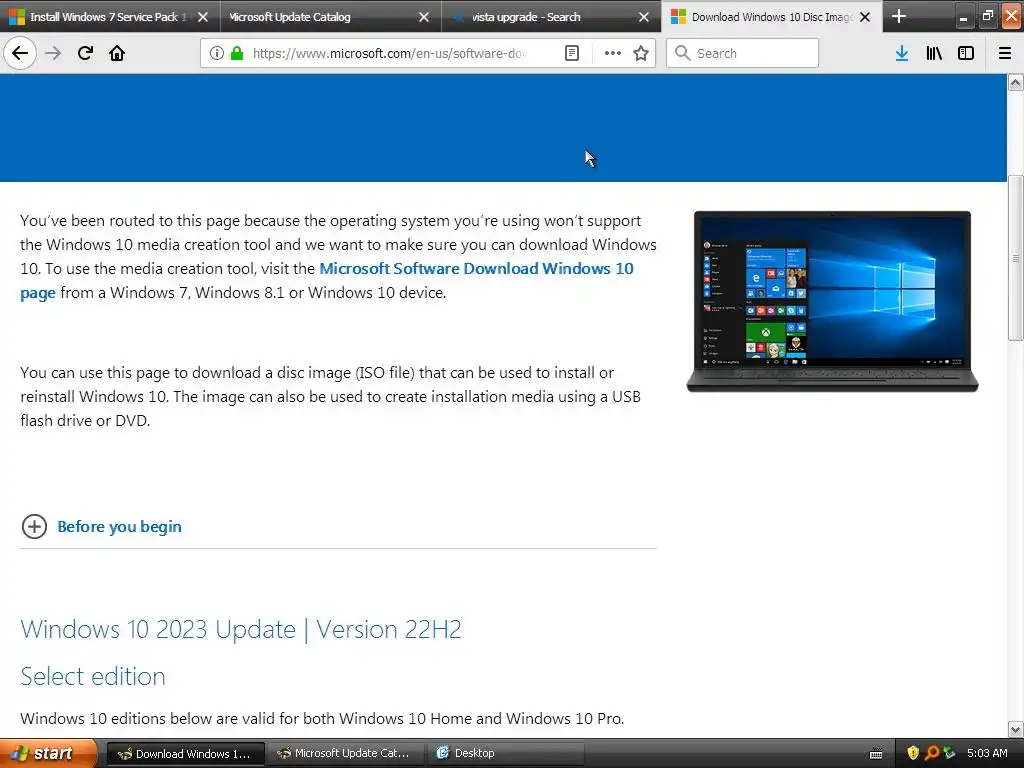Click the Select edition heading
The width and height of the screenshot is (1024, 768).
pyautogui.click(x=93, y=676)
